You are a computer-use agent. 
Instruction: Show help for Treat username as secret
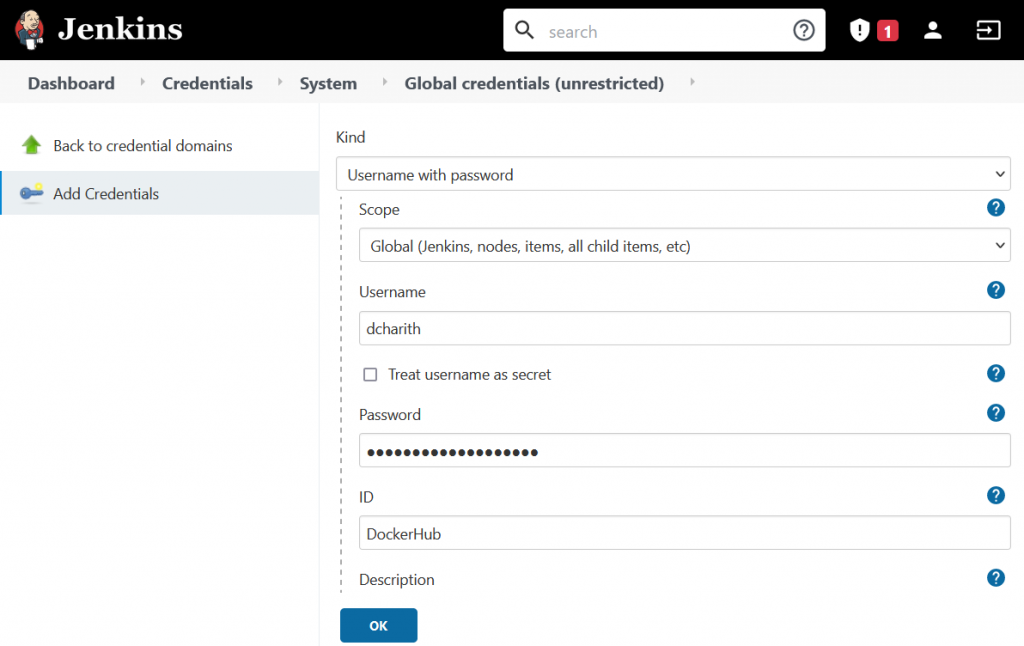[x=995, y=373]
